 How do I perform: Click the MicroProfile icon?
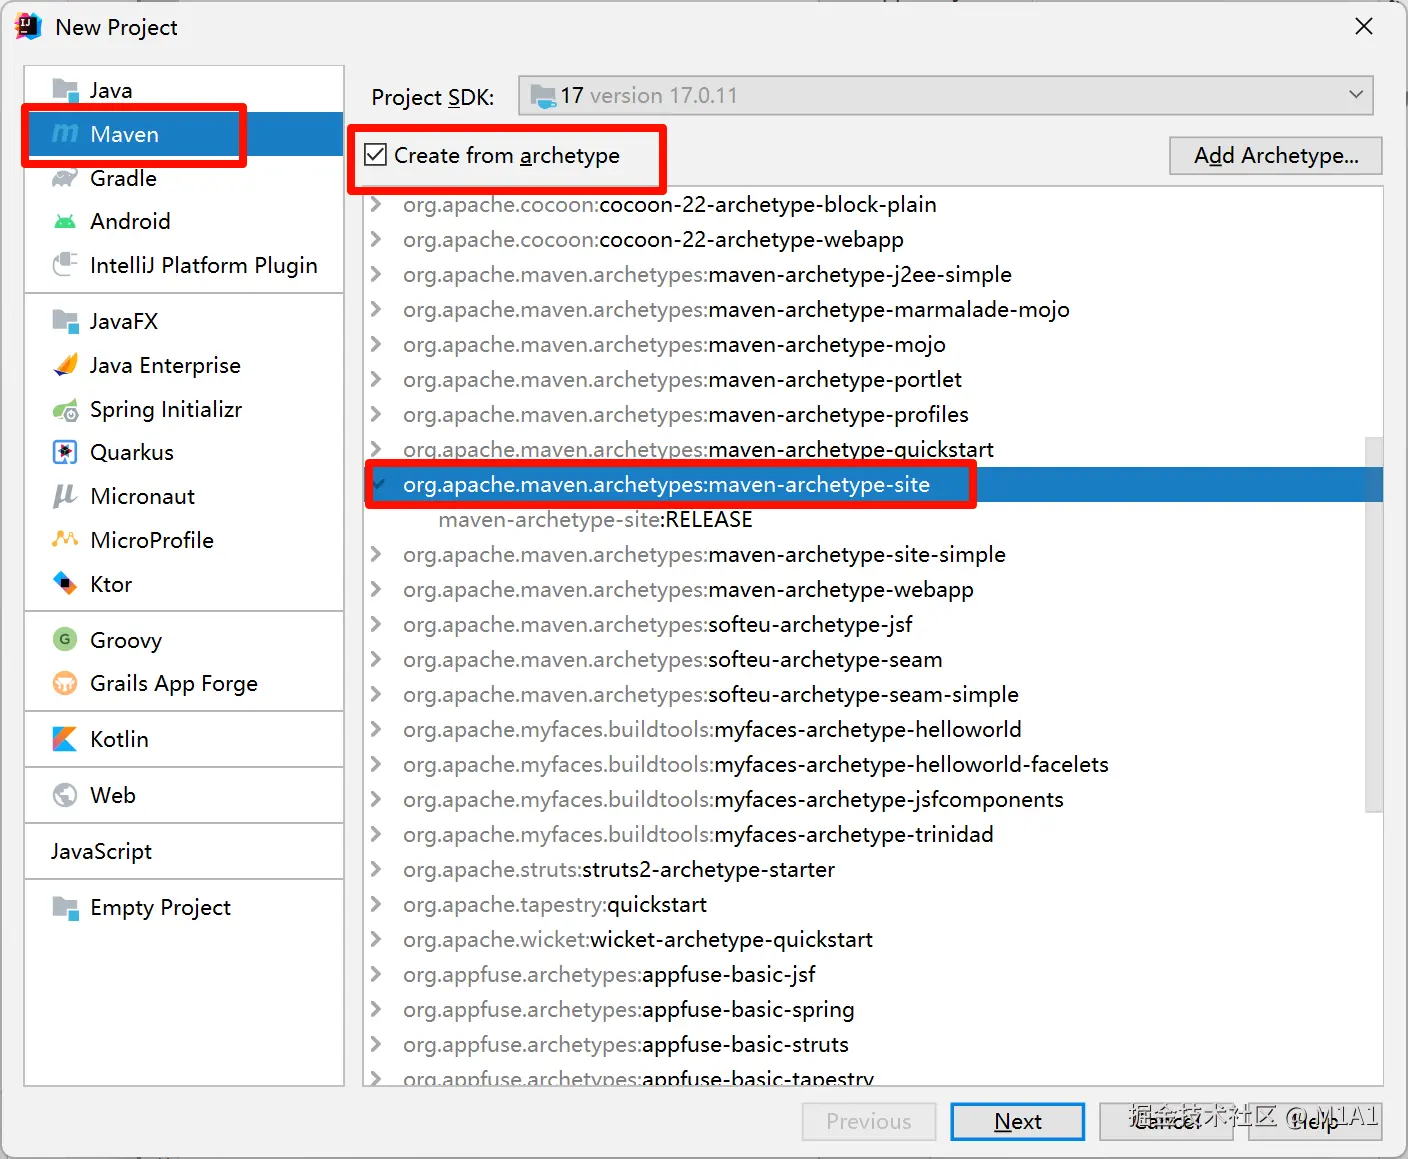[x=65, y=540]
